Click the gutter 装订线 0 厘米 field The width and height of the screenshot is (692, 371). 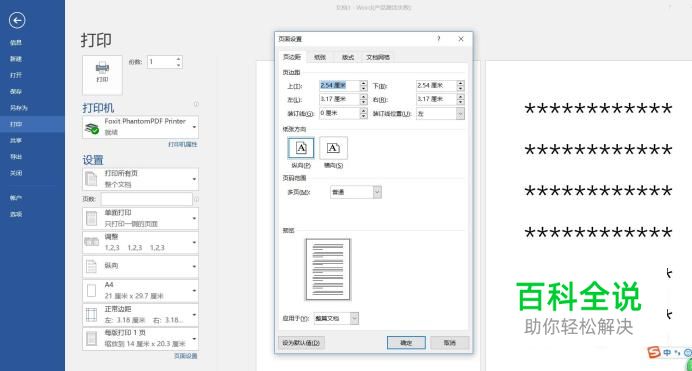pos(339,113)
